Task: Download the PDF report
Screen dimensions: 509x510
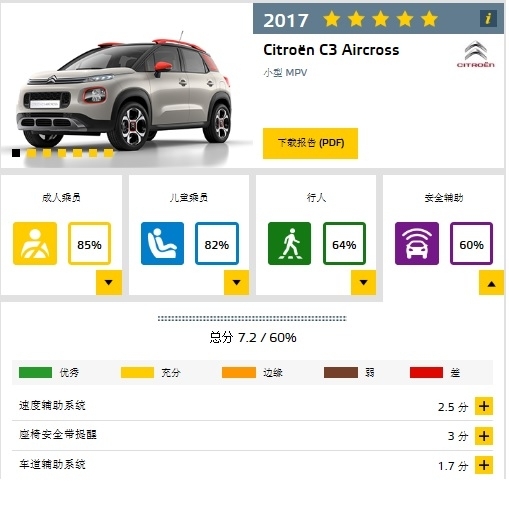Action: click(x=312, y=144)
